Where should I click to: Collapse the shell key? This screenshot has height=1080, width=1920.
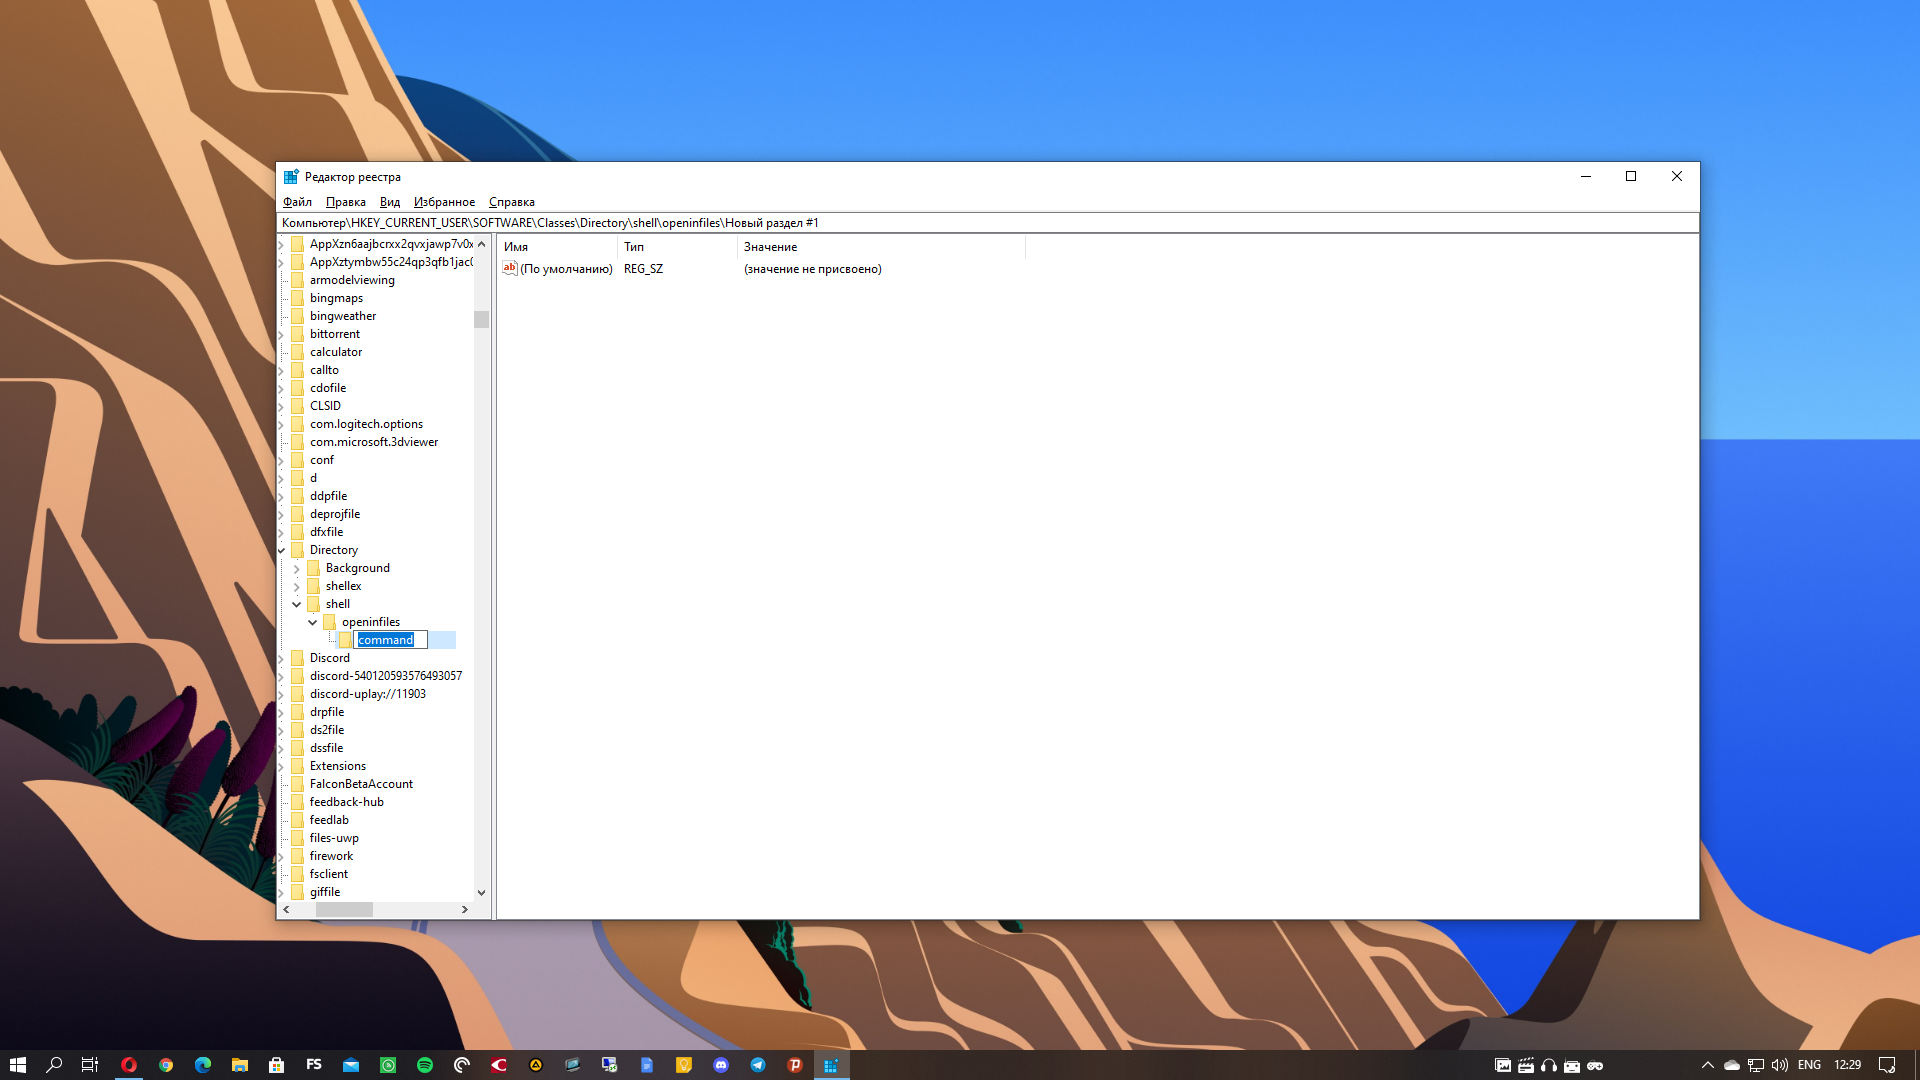[297, 604]
